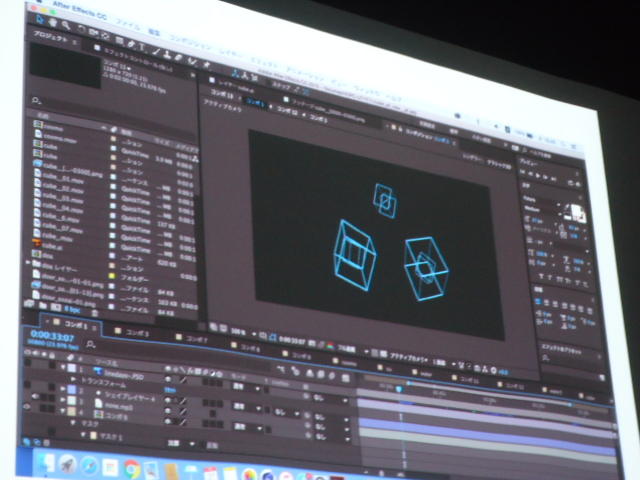Screen dimensions: 640x480
Task: Open the 100% magnification dropdown in viewer
Action: pos(243,333)
